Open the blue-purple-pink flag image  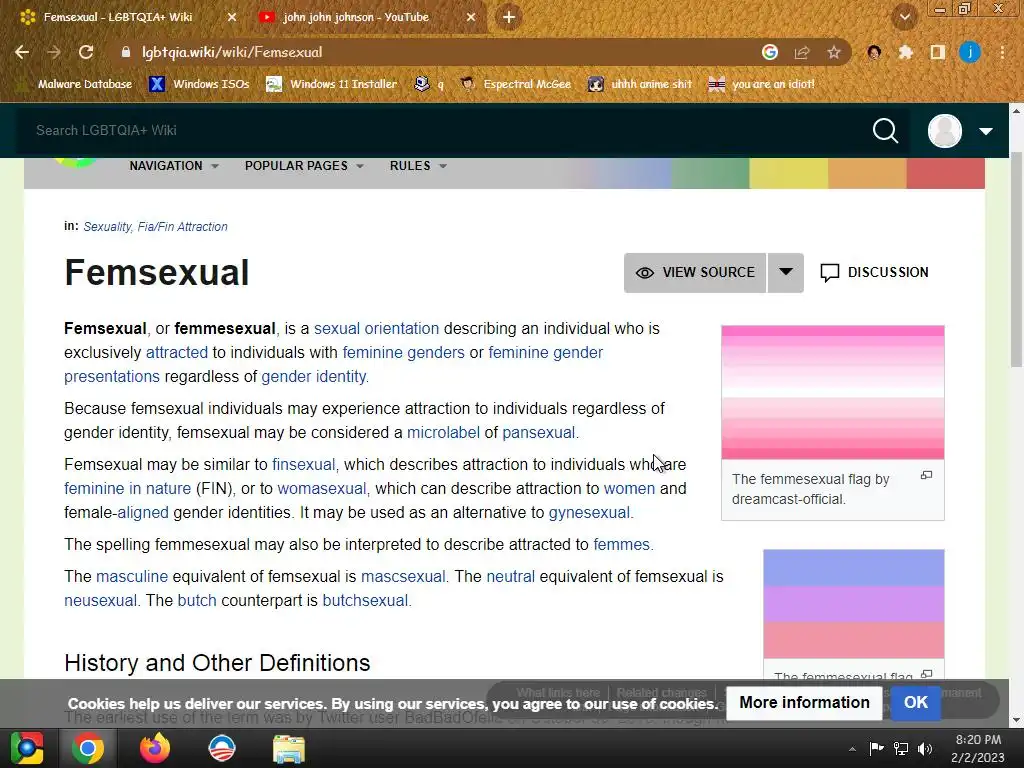tap(854, 604)
